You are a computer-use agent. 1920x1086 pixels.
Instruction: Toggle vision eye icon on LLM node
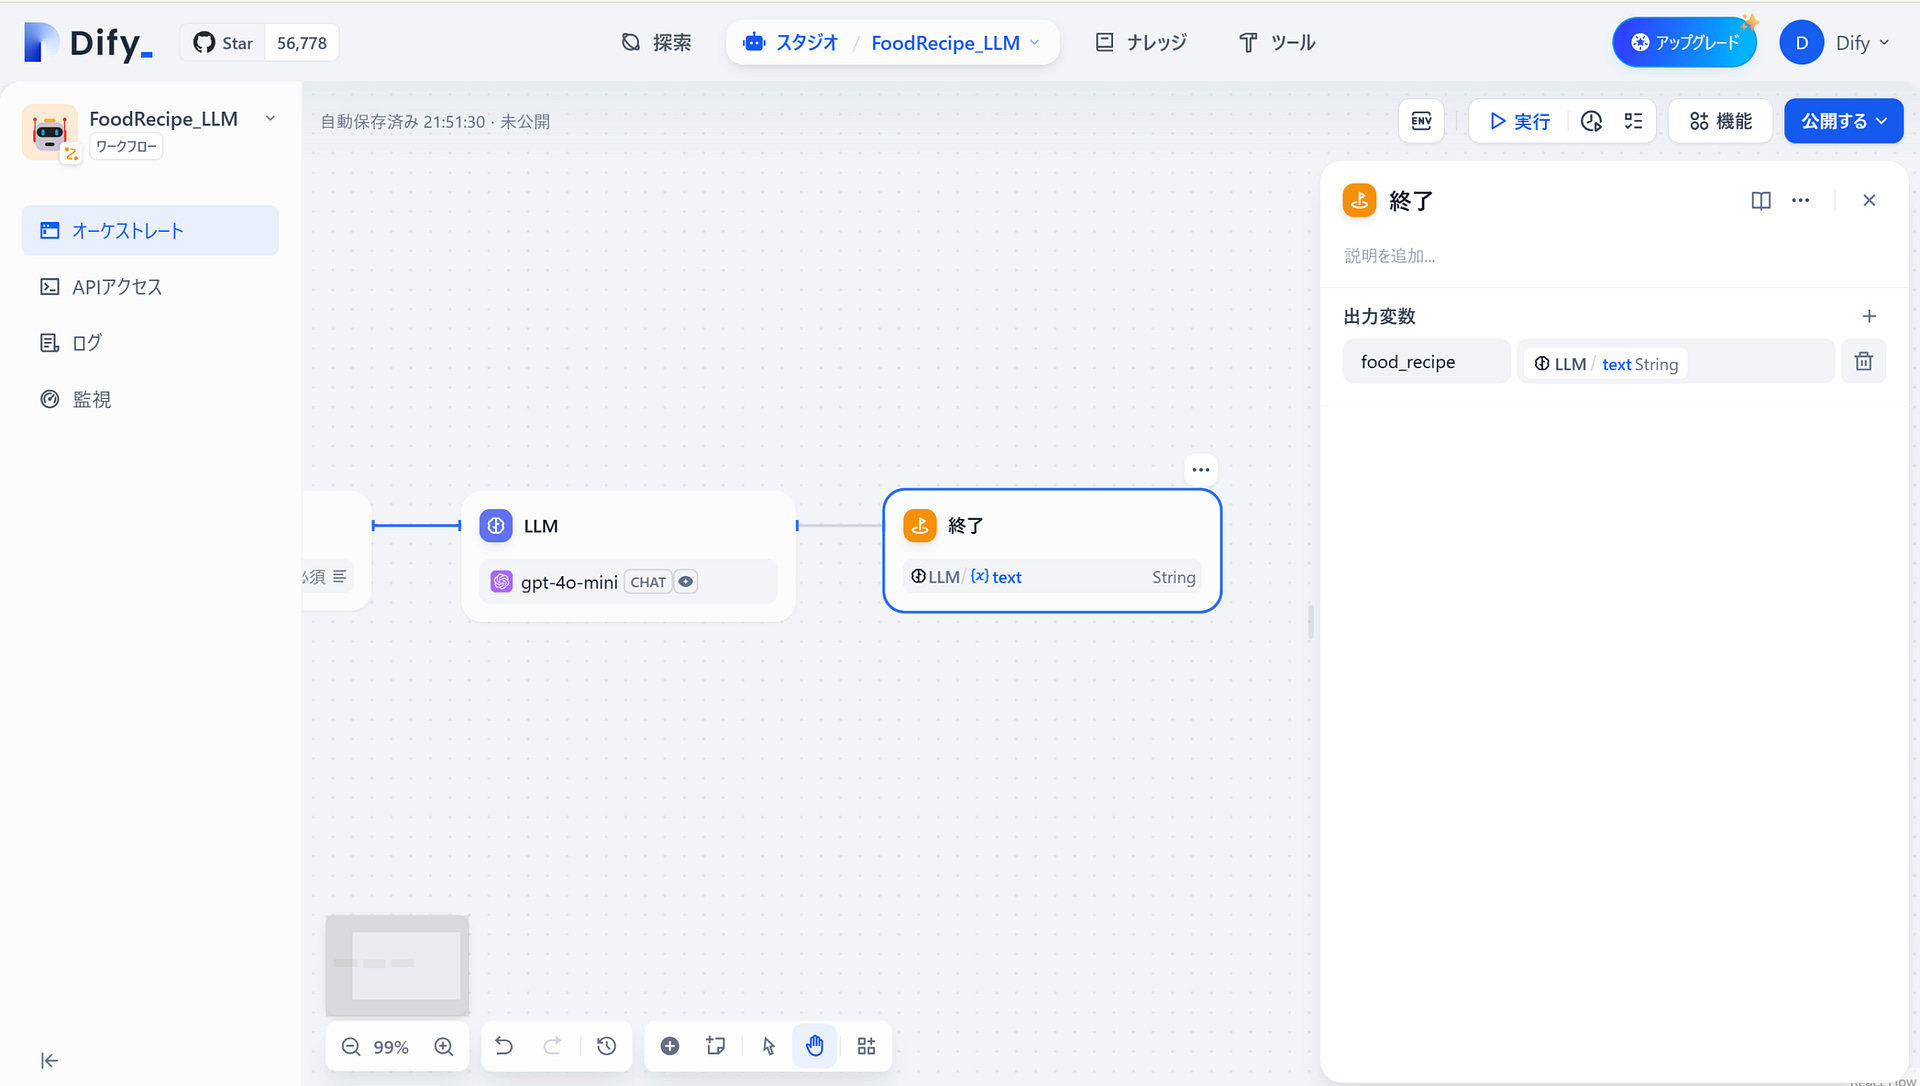(x=686, y=582)
